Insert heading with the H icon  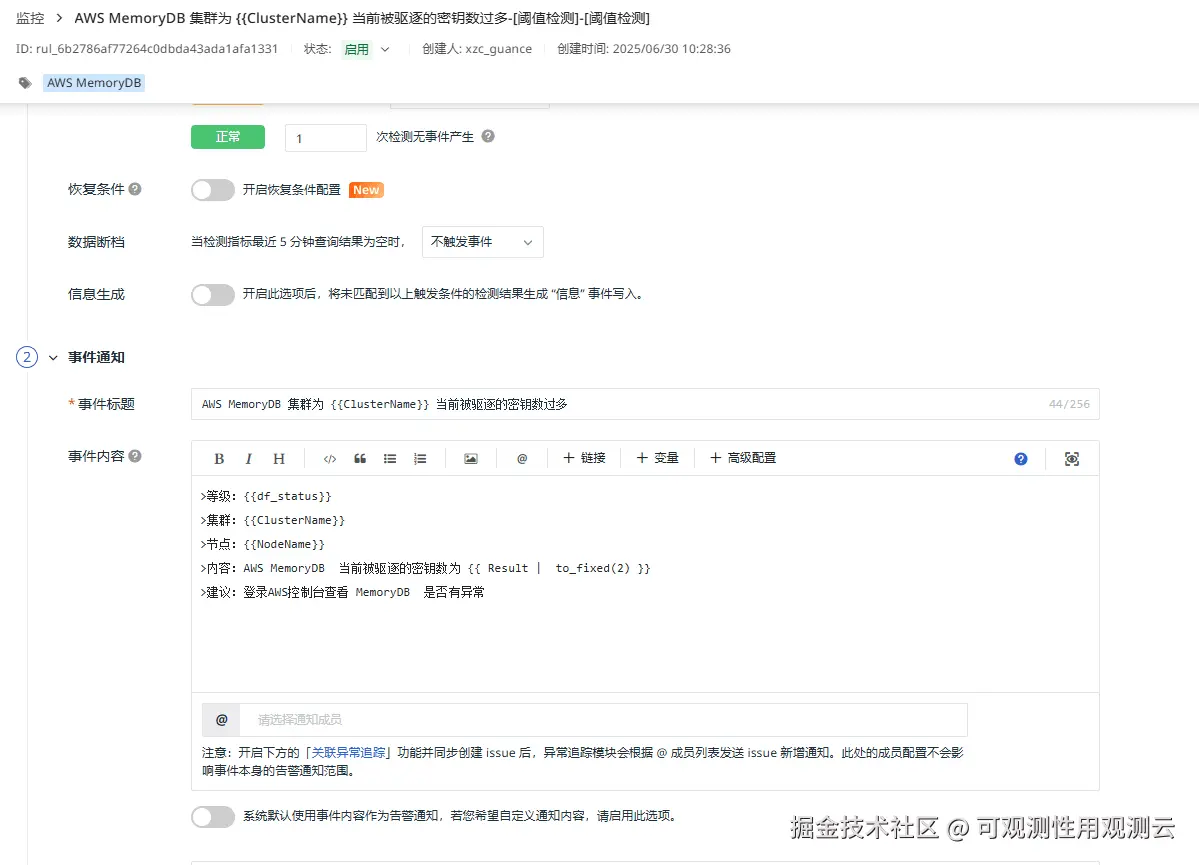tap(279, 459)
